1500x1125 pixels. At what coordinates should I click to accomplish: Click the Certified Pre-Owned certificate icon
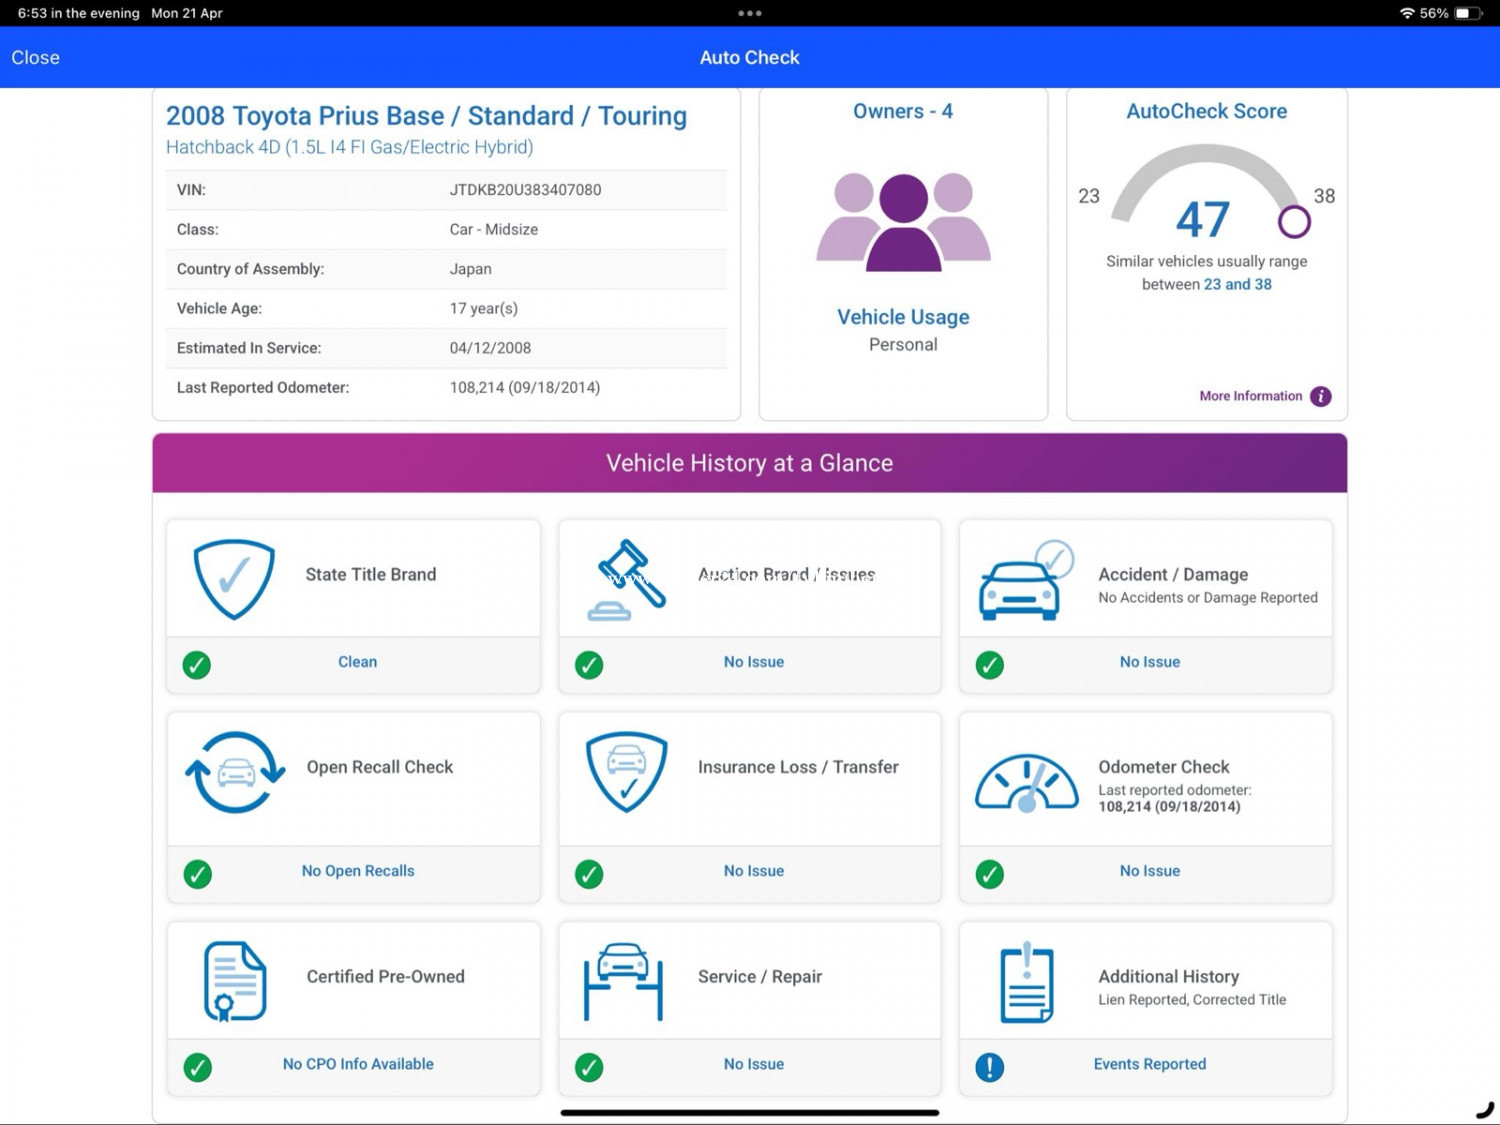point(235,981)
